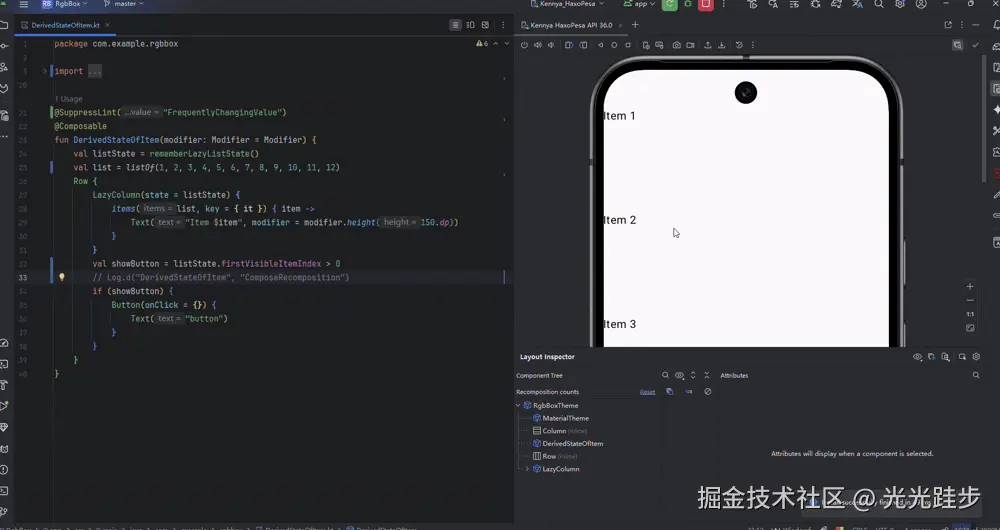Close the DerivedStateOfItem.kt tab
This screenshot has height=530, width=1000.
pyautogui.click(x=107, y=26)
